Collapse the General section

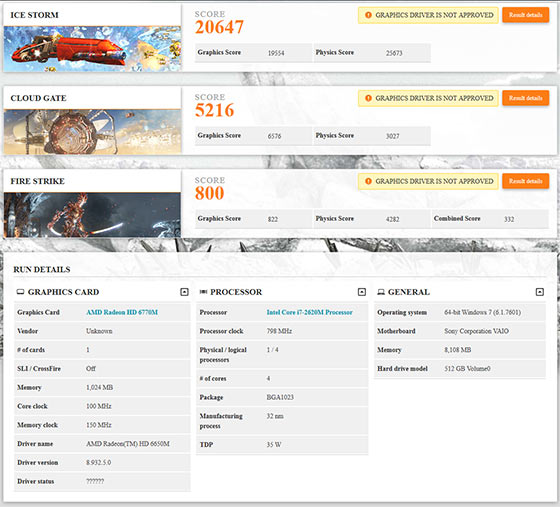coord(540,292)
